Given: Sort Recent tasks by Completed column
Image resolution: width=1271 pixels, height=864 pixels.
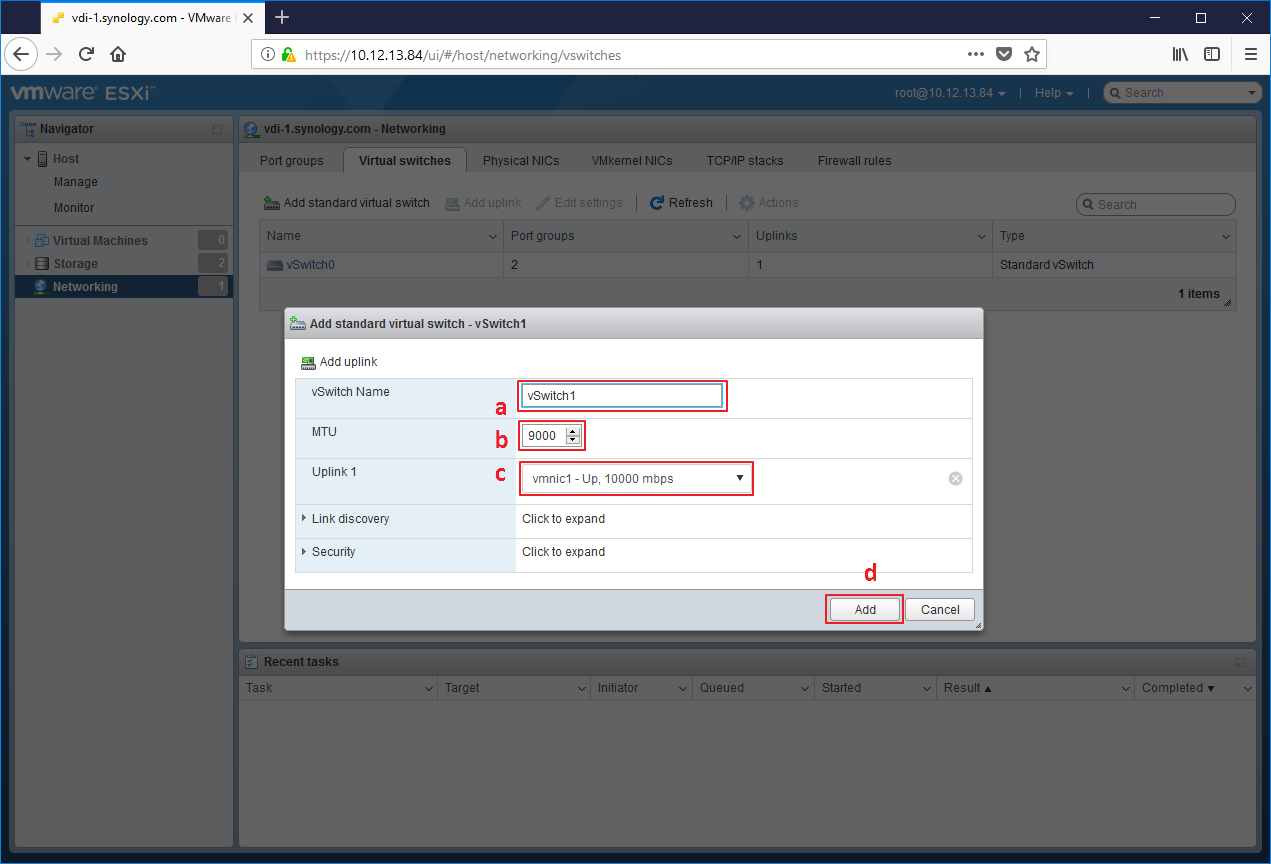Looking at the screenshot, I should click(1196, 688).
